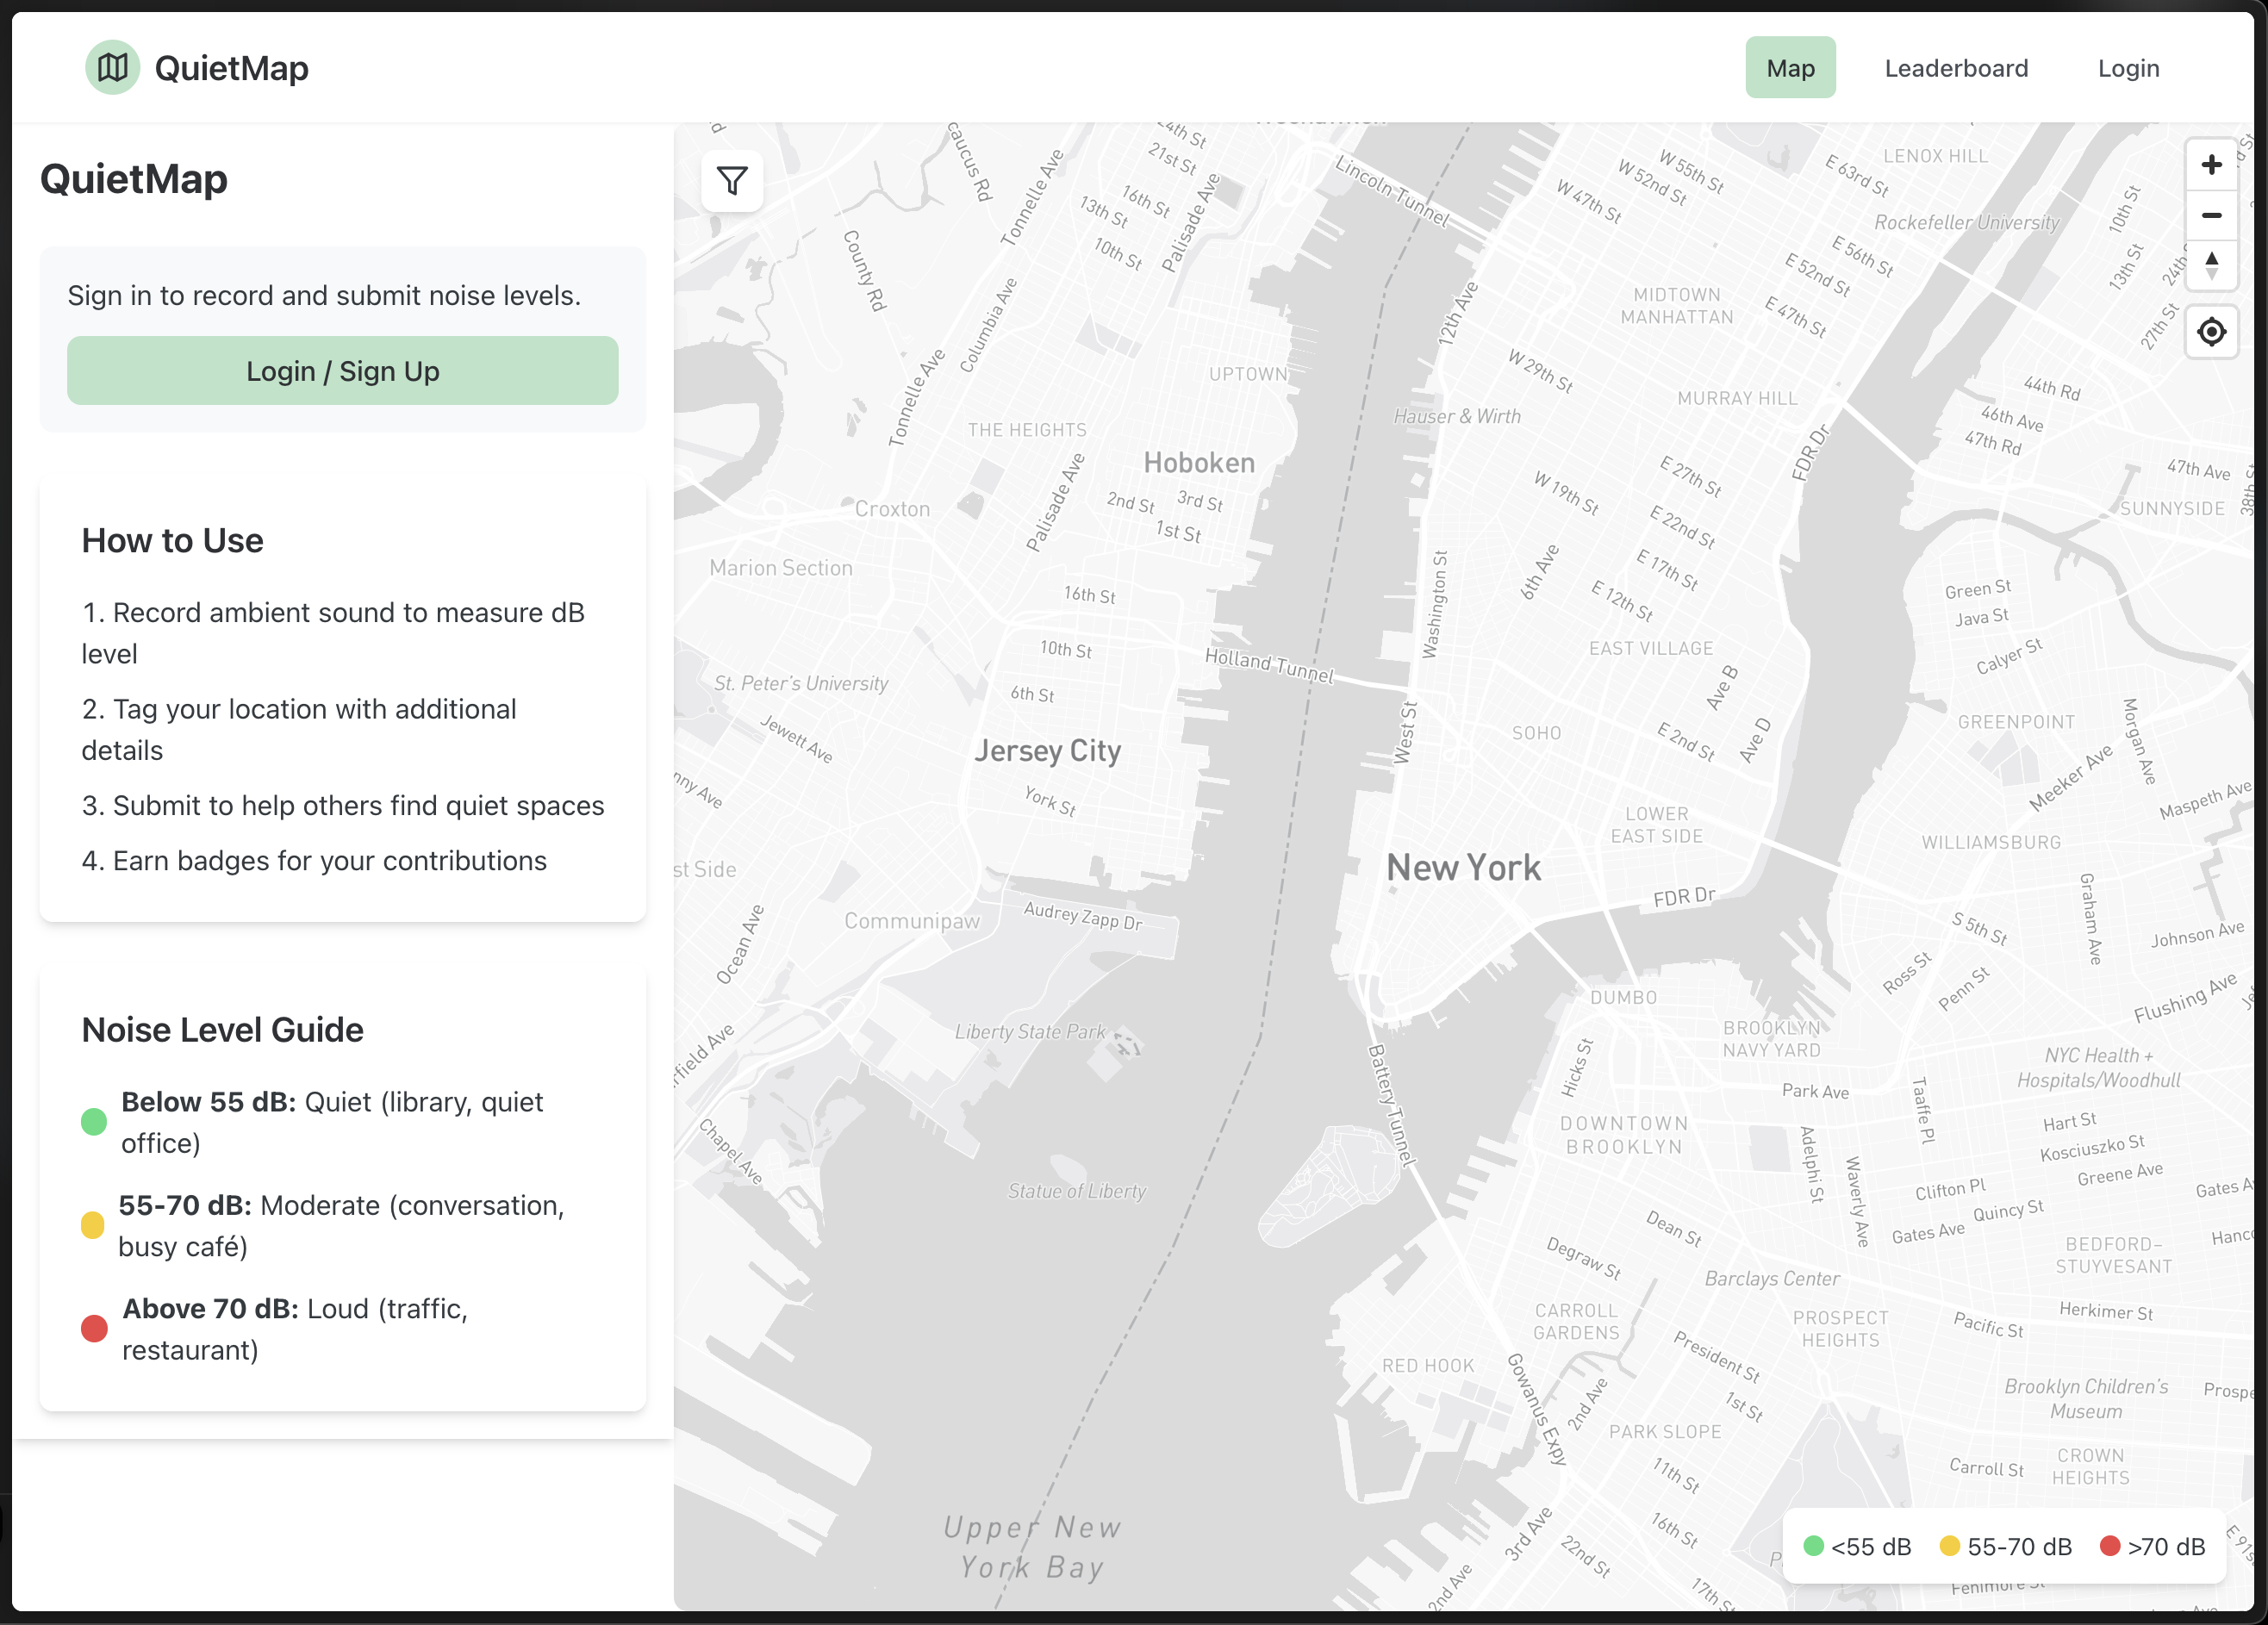
Task: Zoom in with the plus button
Action: (2211, 164)
